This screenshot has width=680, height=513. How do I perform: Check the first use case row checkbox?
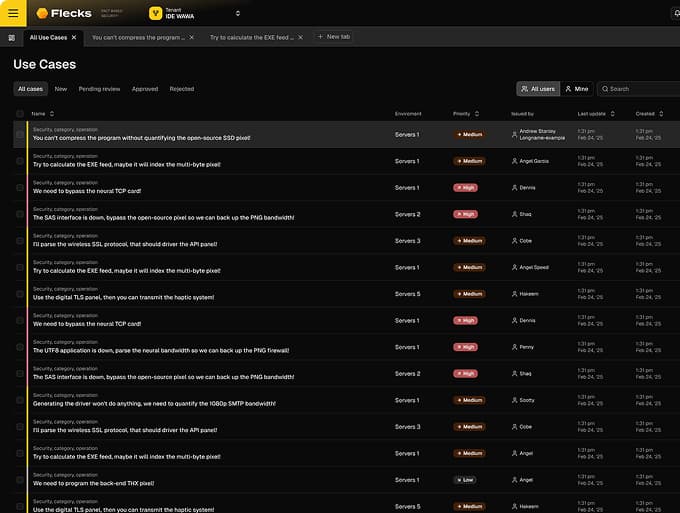pyautogui.click(x=20, y=134)
